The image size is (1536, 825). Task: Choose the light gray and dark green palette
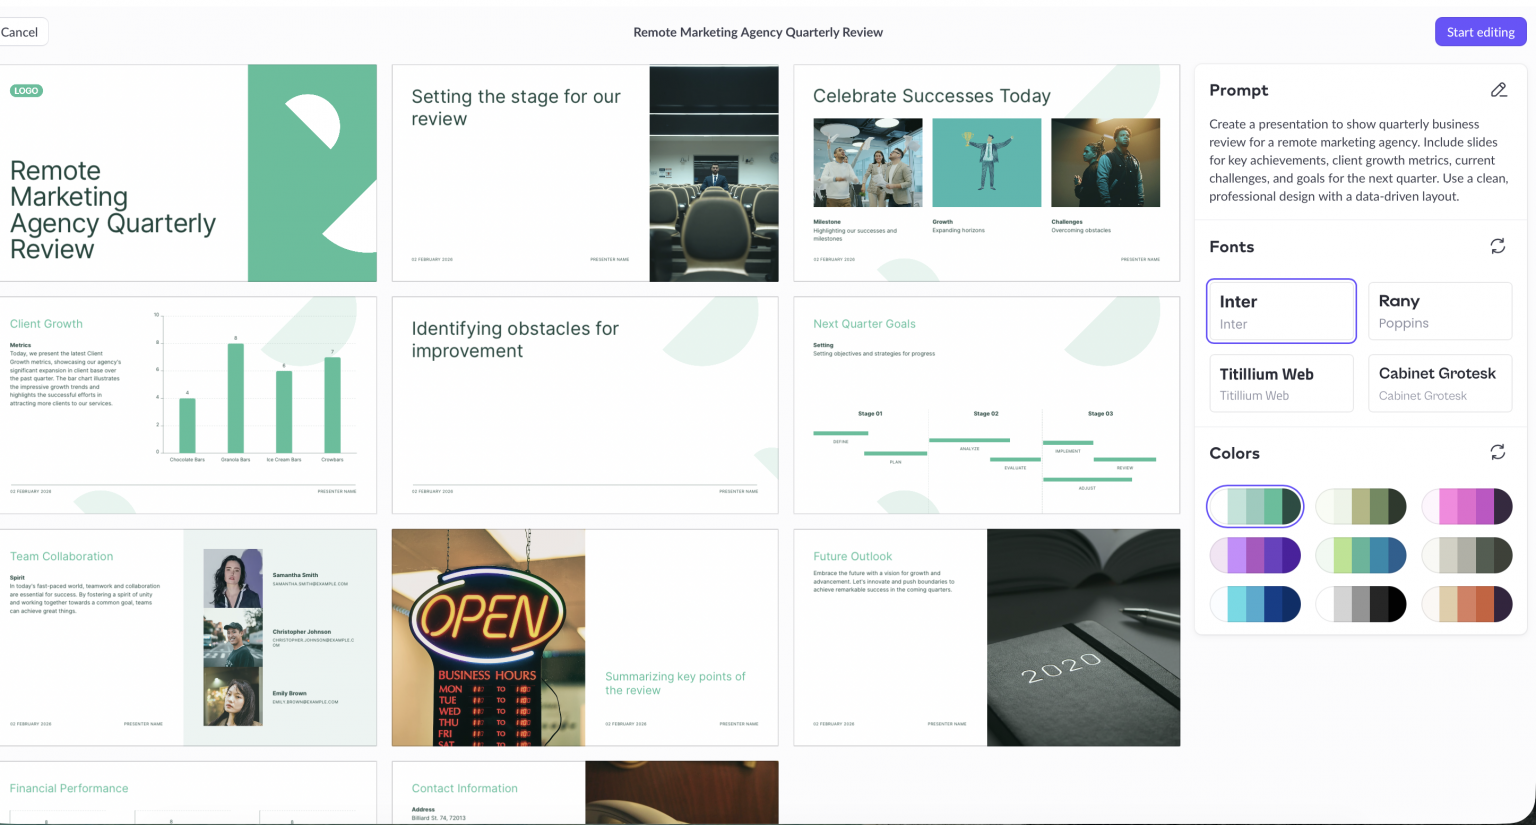coord(1467,555)
